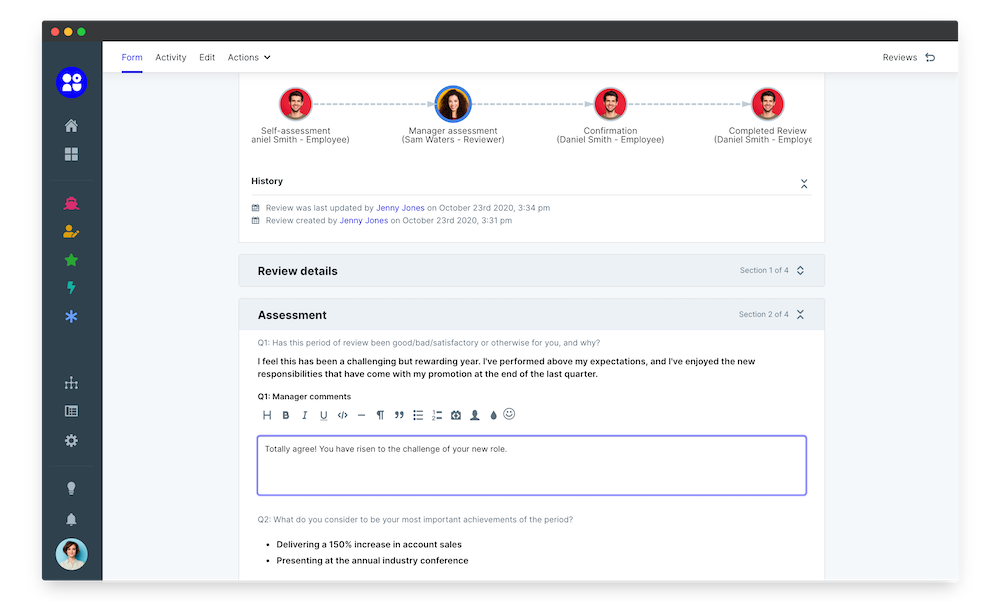Toggle underline in comment editor

[x=323, y=415]
